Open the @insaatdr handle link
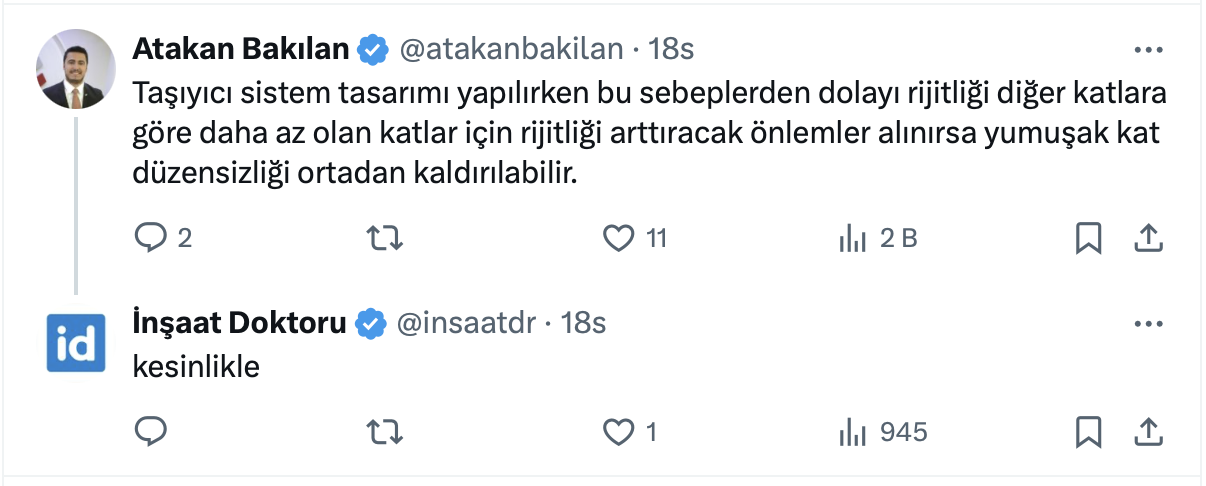Viewport: 1206px width, 486px height. pos(468,323)
